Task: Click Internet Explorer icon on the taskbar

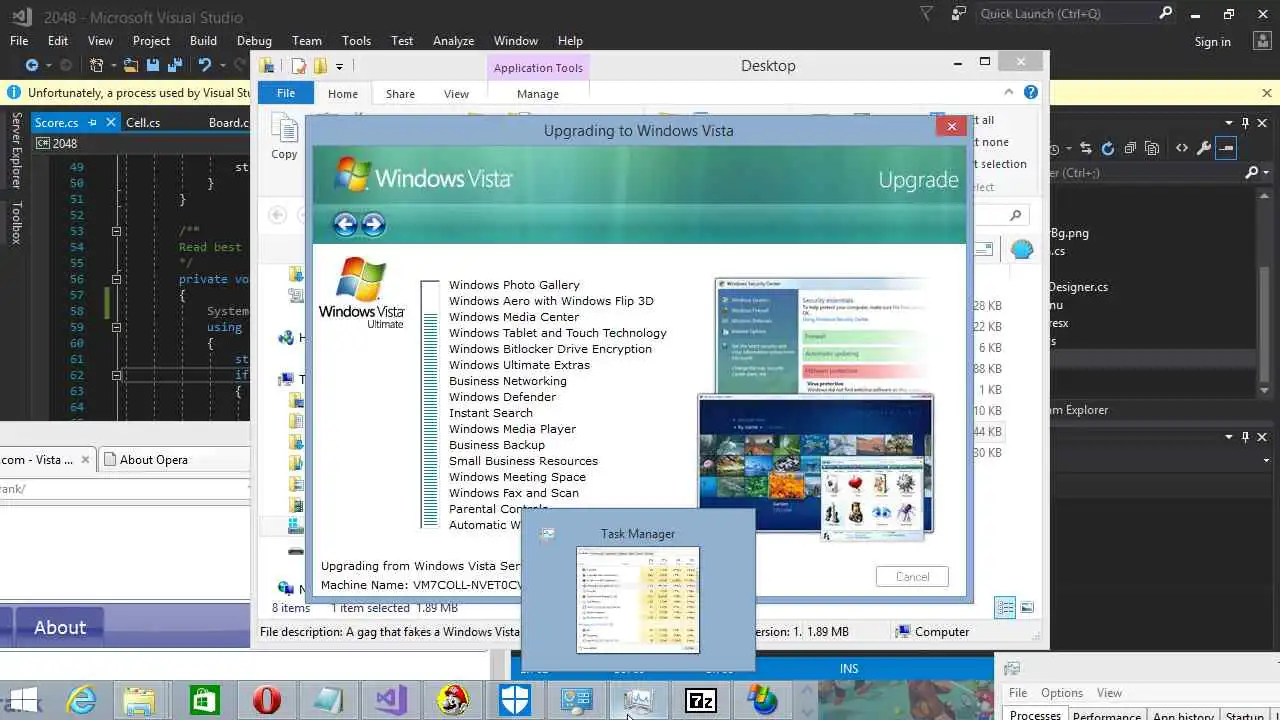Action: pos(82,701)
